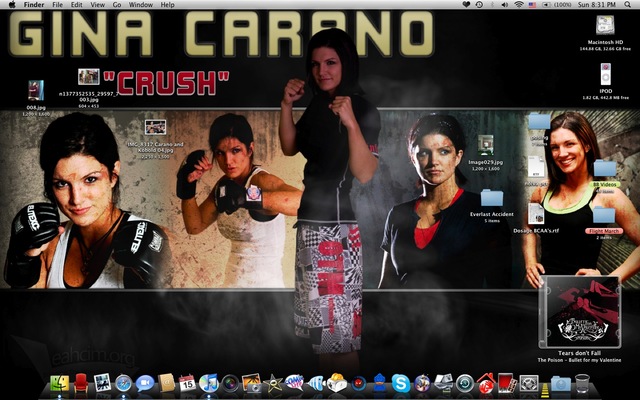This screenshot has height=400, width=640.
Task: Open iCal calendar in the Dock
Action: (187, 383)
